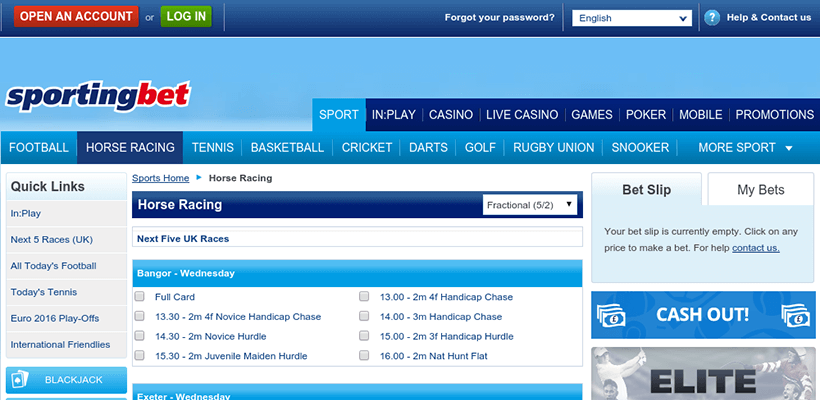Open Darts in sports menu
The width and height of the screenshot is (820, 400).
(x=428, y=147)
